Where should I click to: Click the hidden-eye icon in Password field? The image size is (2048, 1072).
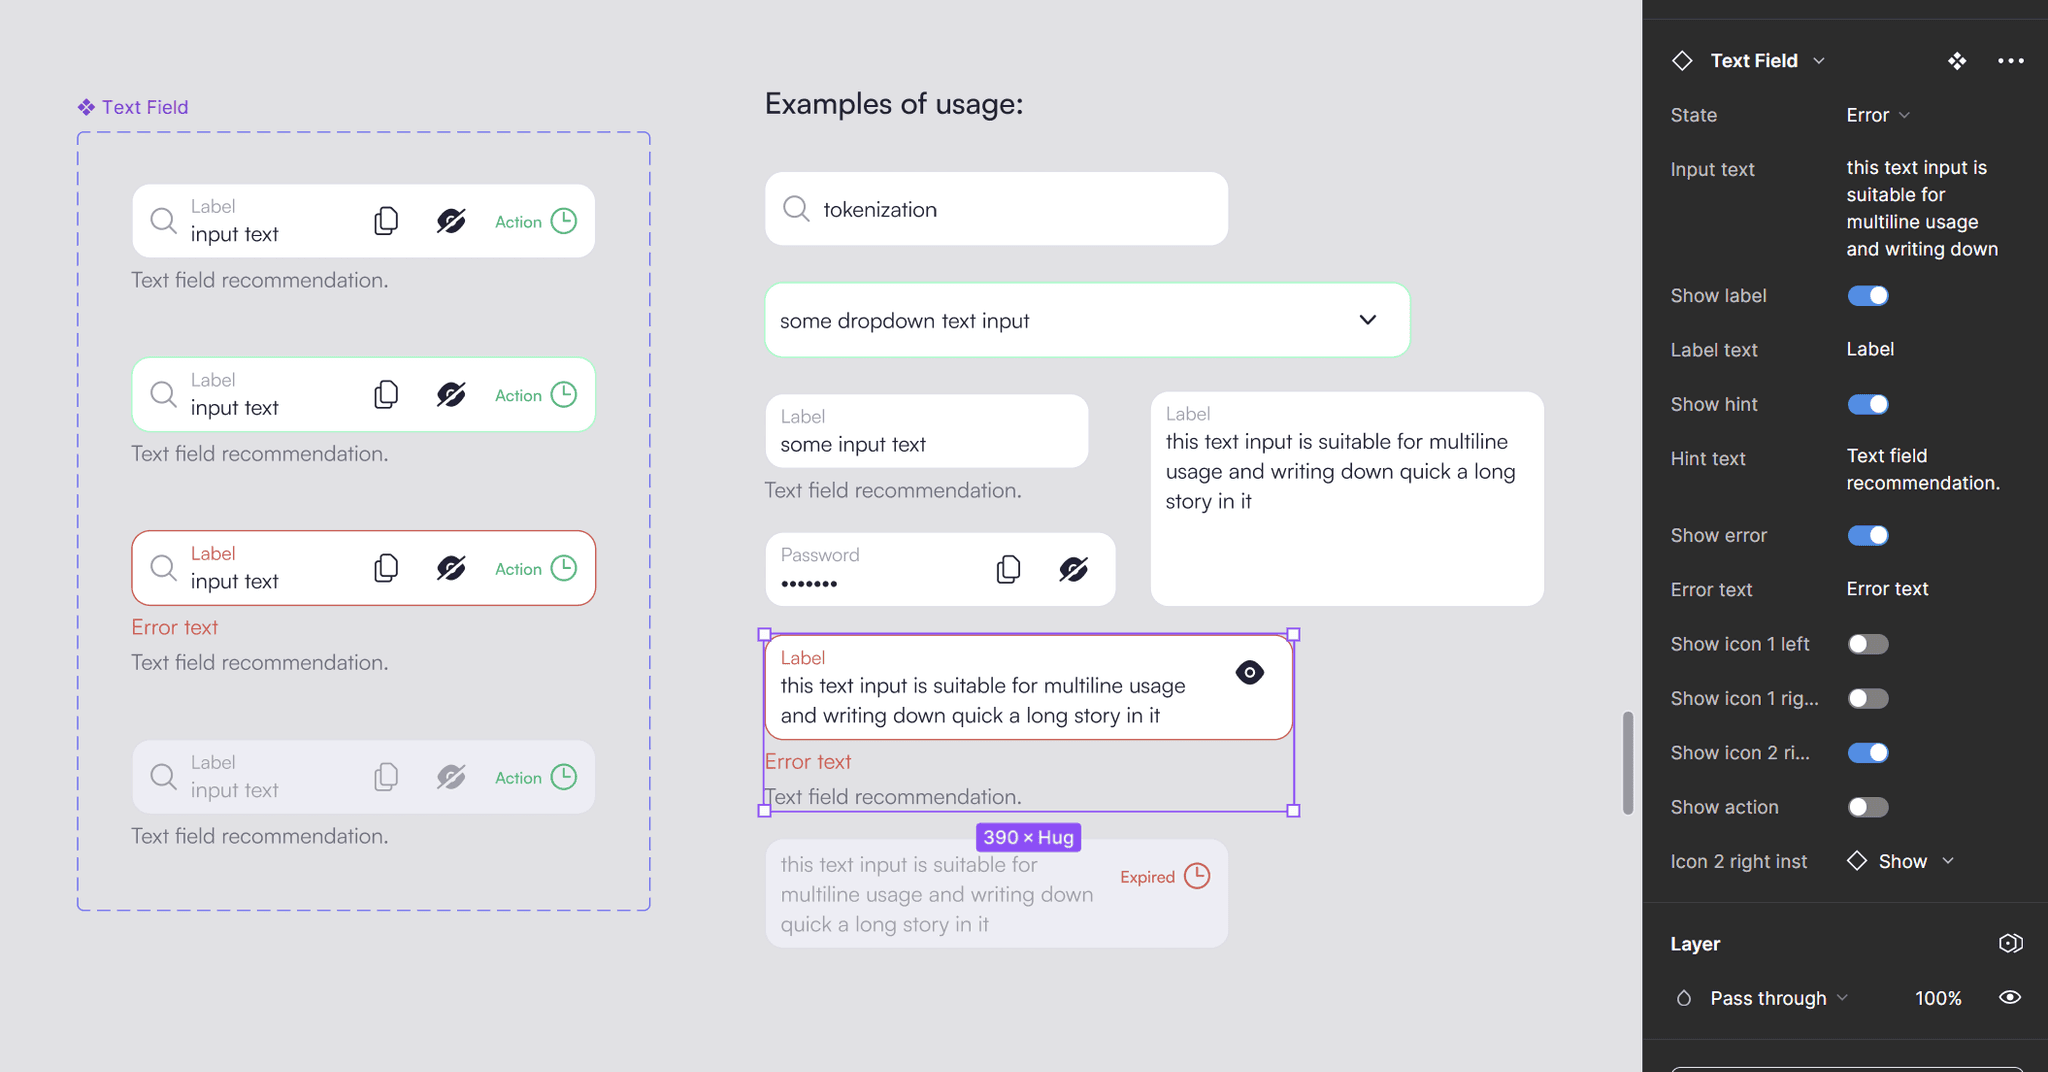(1073, 569)
